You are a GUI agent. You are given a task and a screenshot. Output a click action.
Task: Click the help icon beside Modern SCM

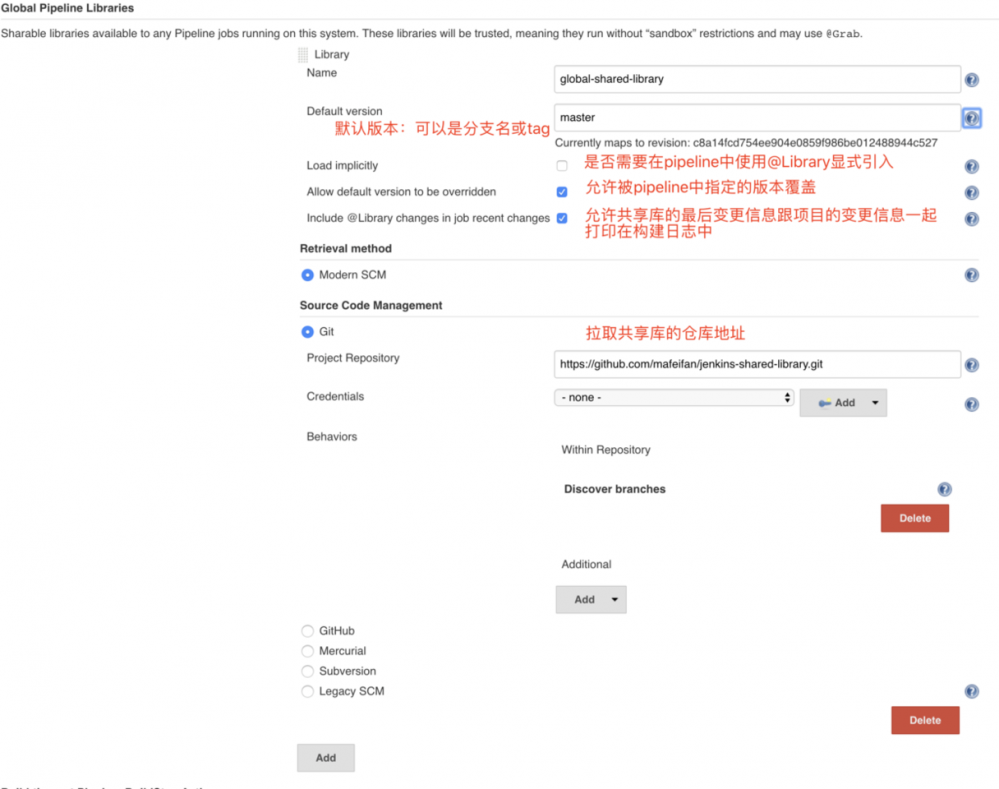coord(971,274)
